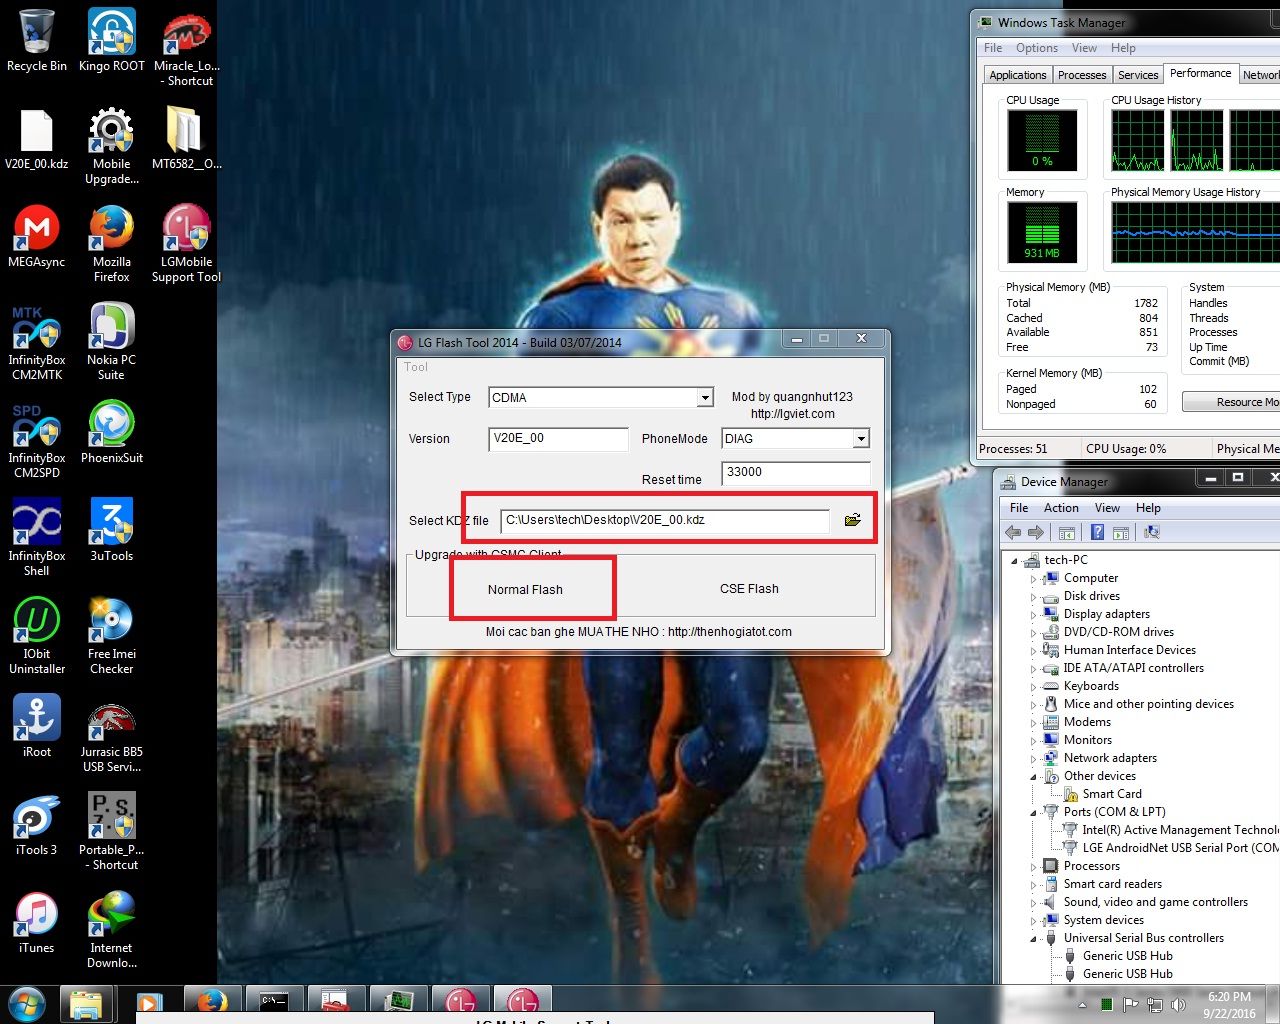This screenshot has height=1024, width=1280.
Task: Open the 3uTools desktop icon
Action: point(111,524)
